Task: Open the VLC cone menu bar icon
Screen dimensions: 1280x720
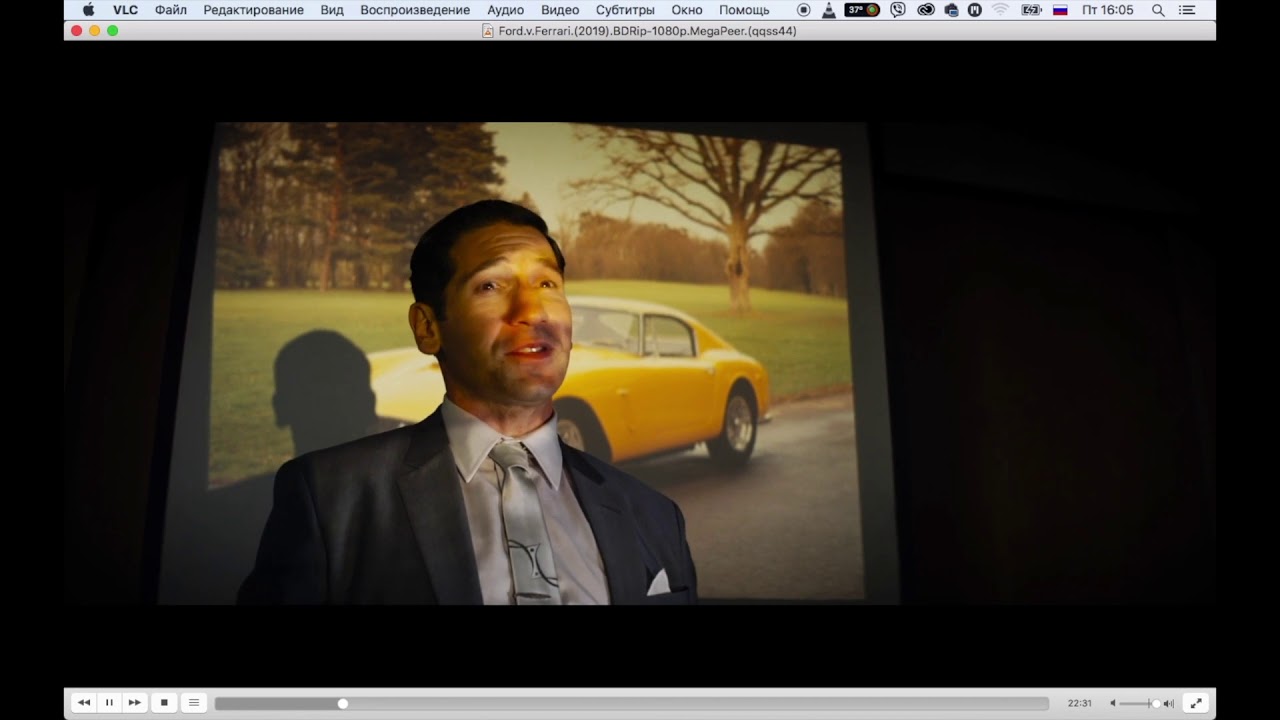Action: tap(828, 10)
